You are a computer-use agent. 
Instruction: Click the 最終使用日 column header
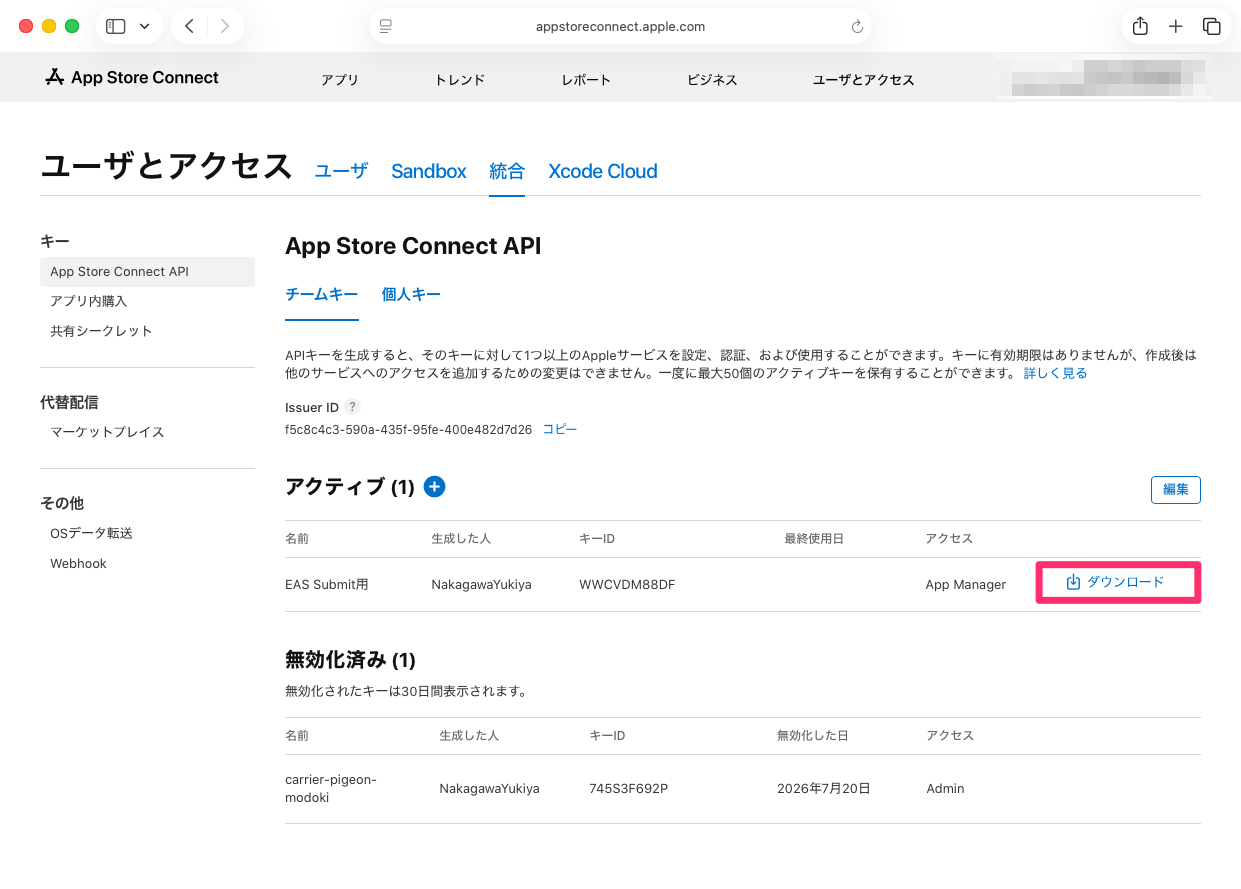click(x=814, y=539)
